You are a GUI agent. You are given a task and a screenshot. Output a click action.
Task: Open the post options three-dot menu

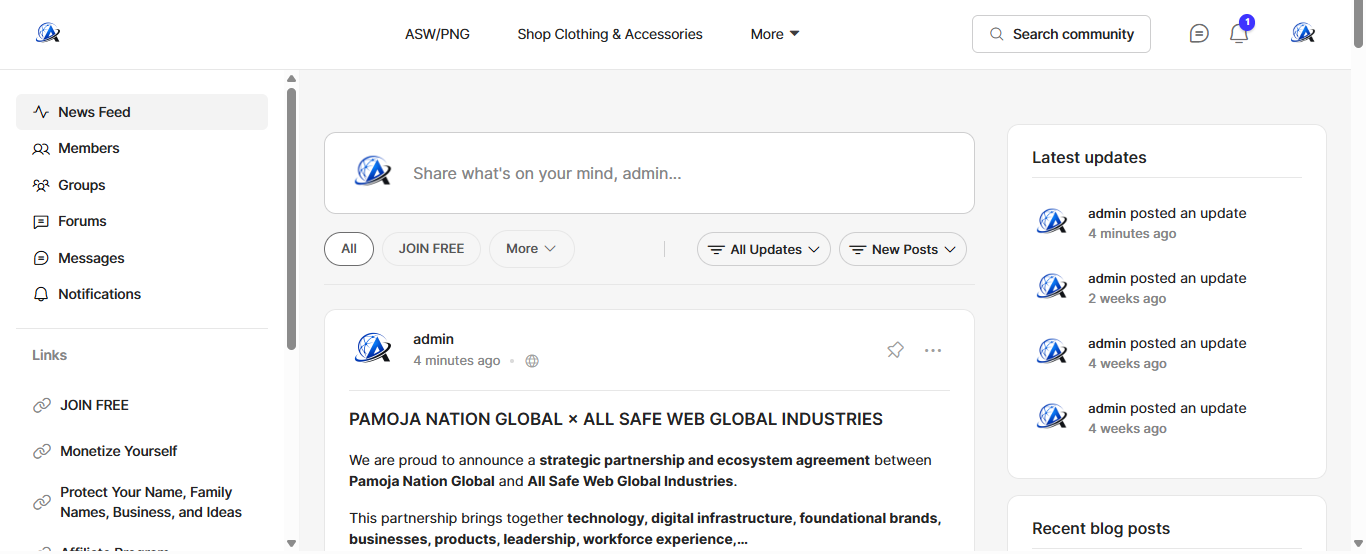point(933,350)
